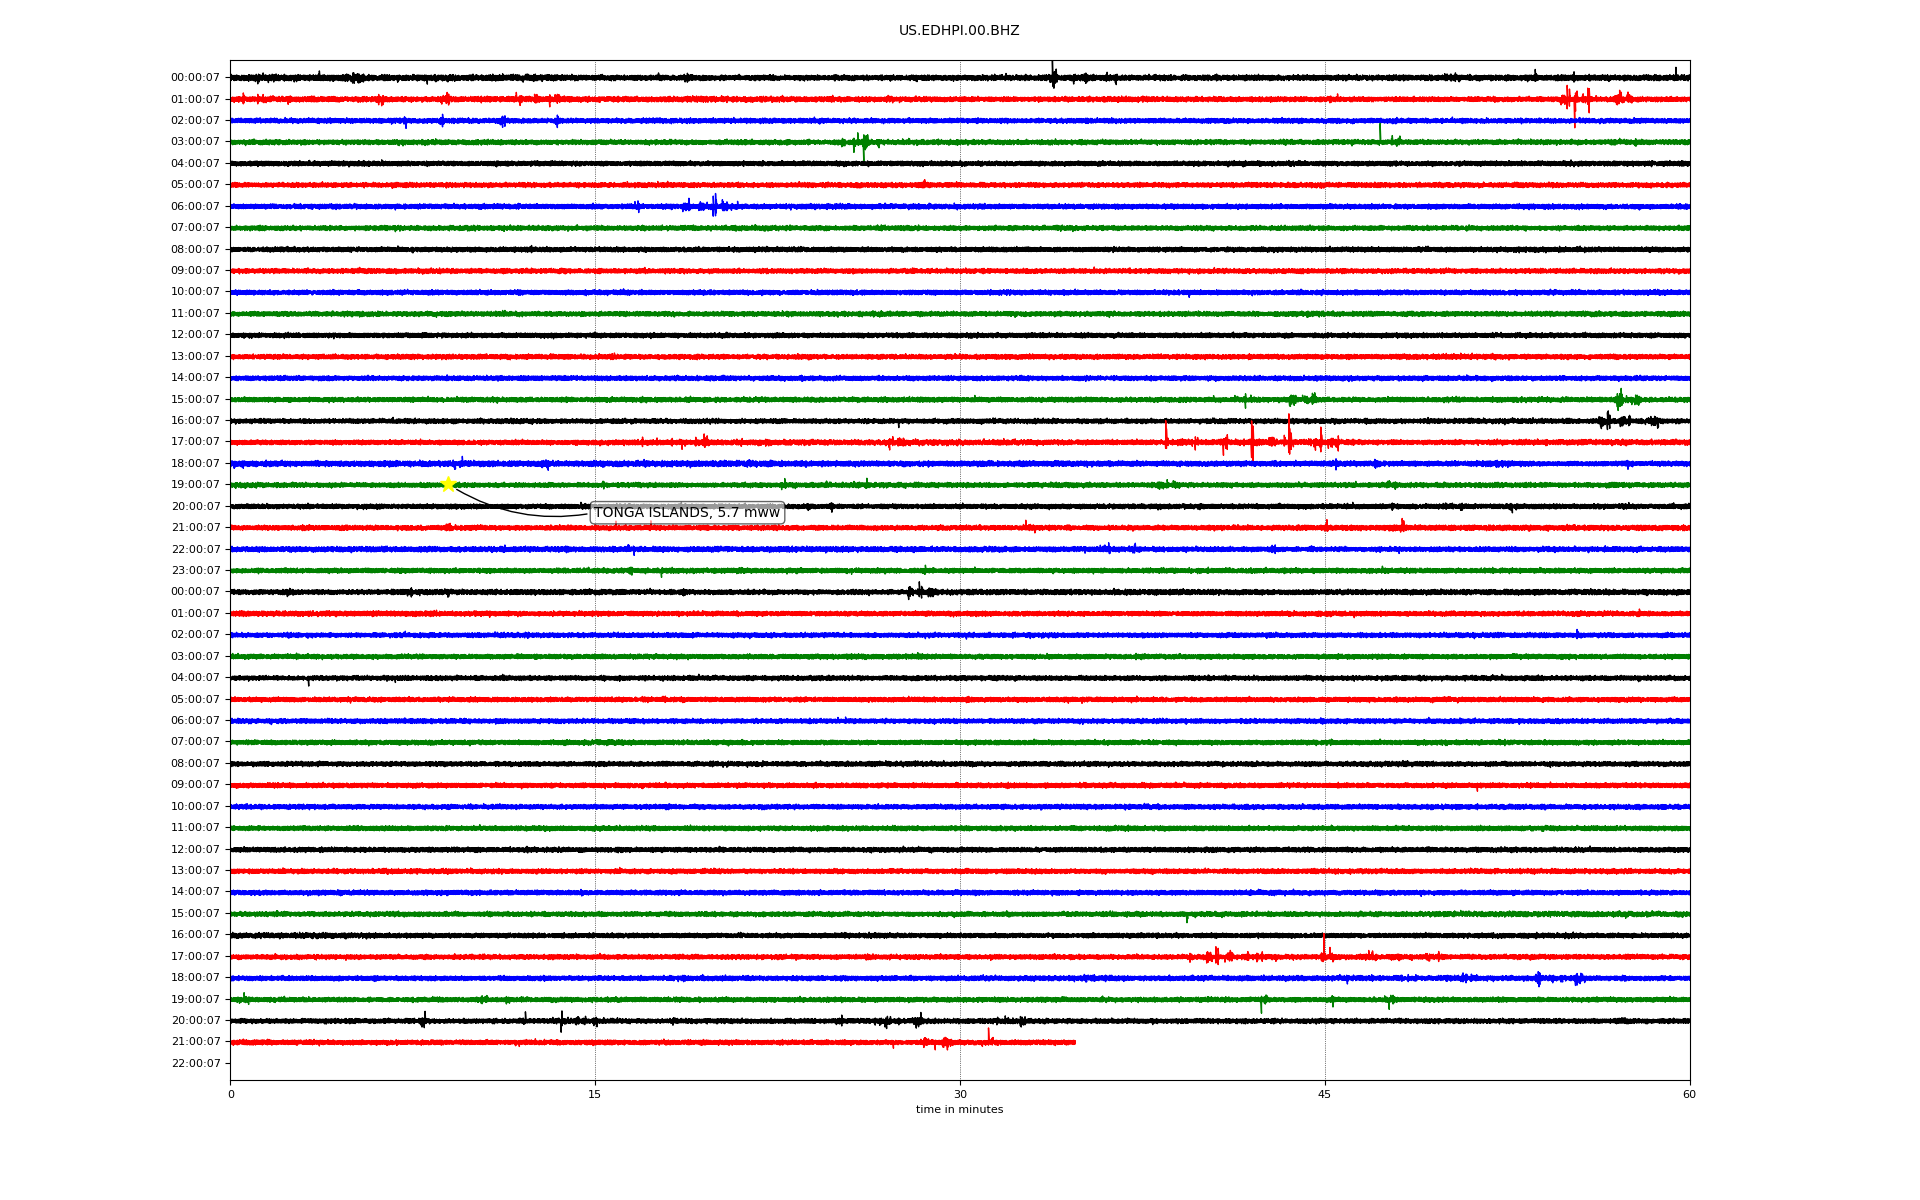Click the US.EDHPI.00.BHZ plot title

959,31
